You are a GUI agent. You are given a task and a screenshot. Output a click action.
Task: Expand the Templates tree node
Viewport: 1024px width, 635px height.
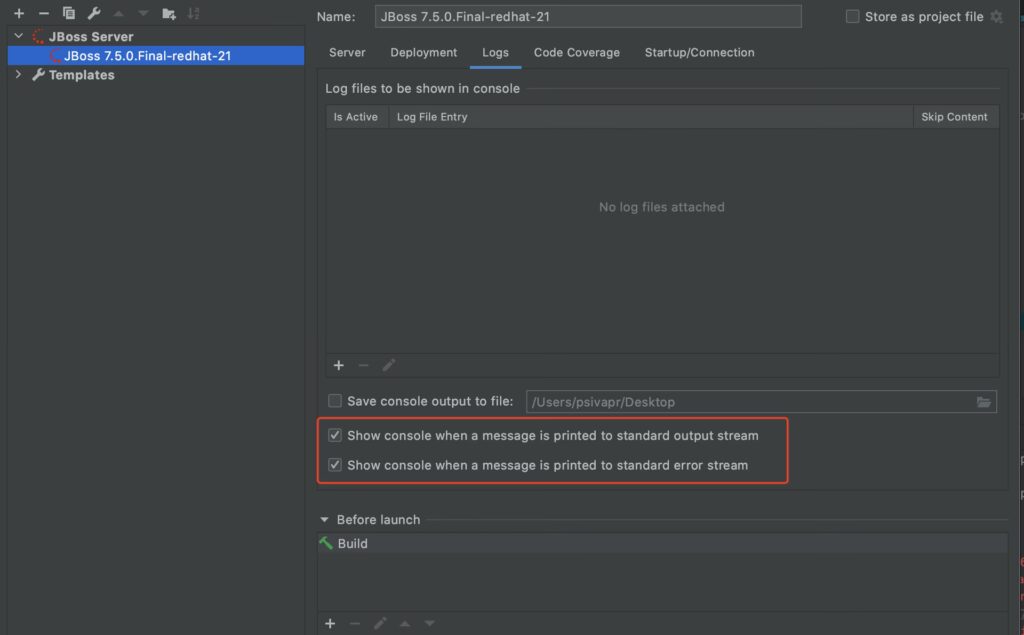18,75
